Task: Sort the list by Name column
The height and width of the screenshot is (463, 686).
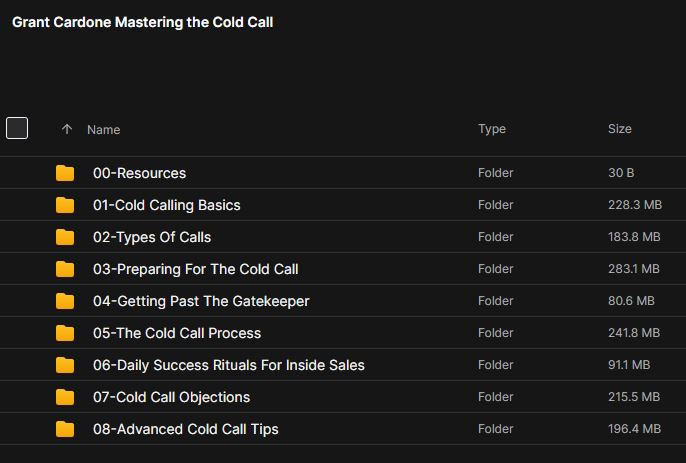Action: (103, 129)
